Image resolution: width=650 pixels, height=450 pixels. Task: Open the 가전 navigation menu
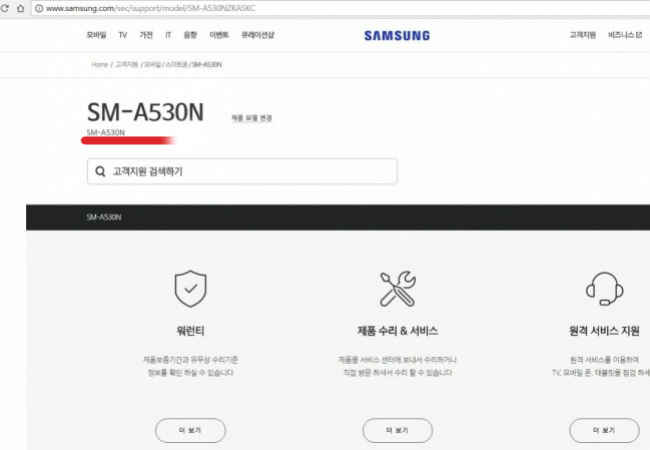[x=146, y=35]
